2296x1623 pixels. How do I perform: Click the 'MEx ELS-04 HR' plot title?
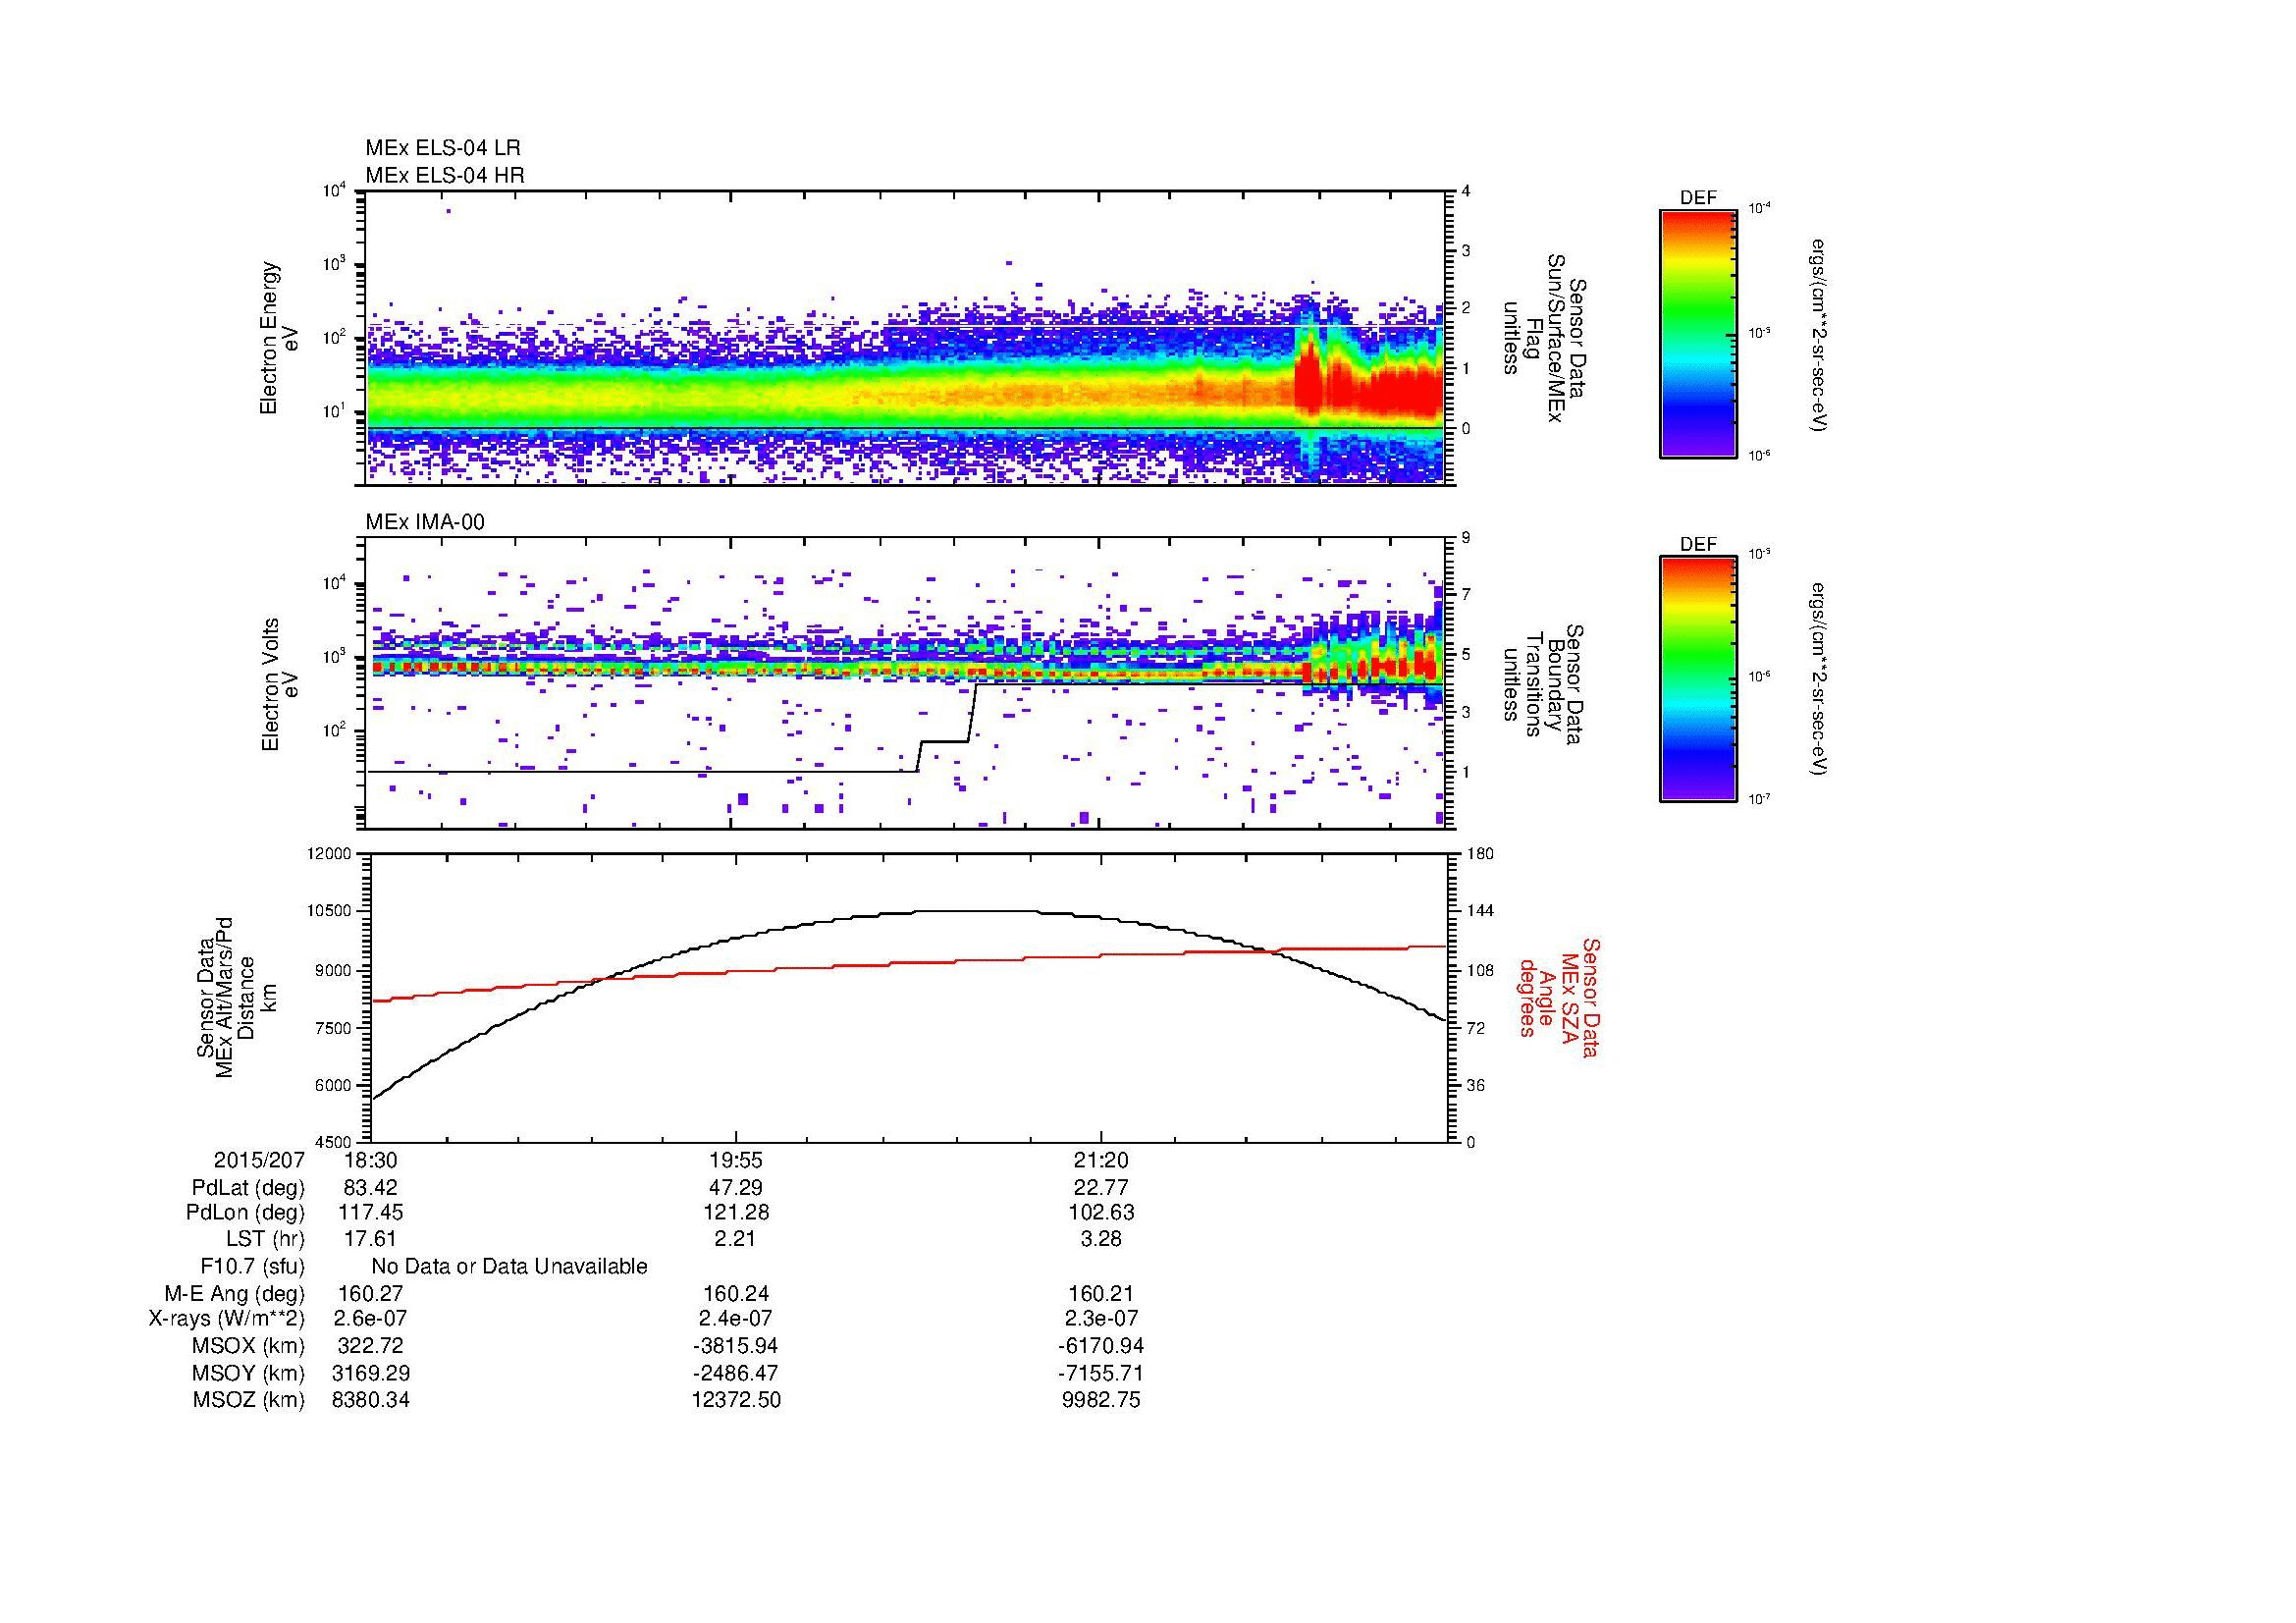445,175
